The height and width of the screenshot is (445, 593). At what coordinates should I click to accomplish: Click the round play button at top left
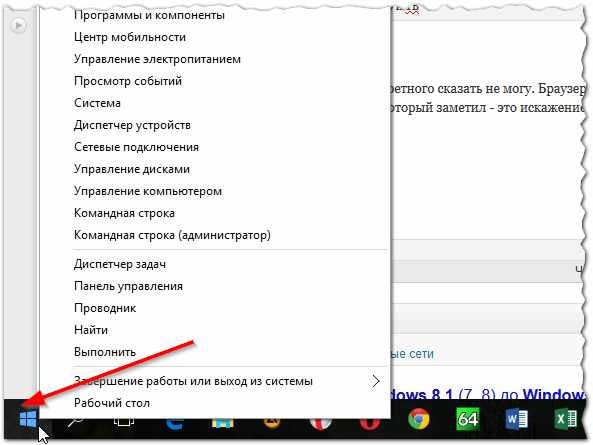tap(18, 26)
